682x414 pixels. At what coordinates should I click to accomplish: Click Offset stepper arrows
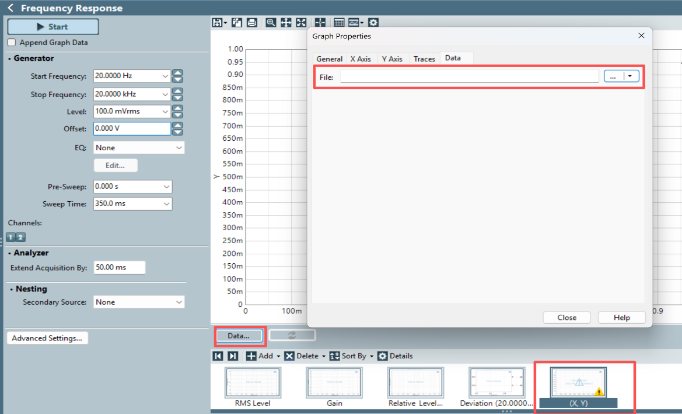pos(177,129)
